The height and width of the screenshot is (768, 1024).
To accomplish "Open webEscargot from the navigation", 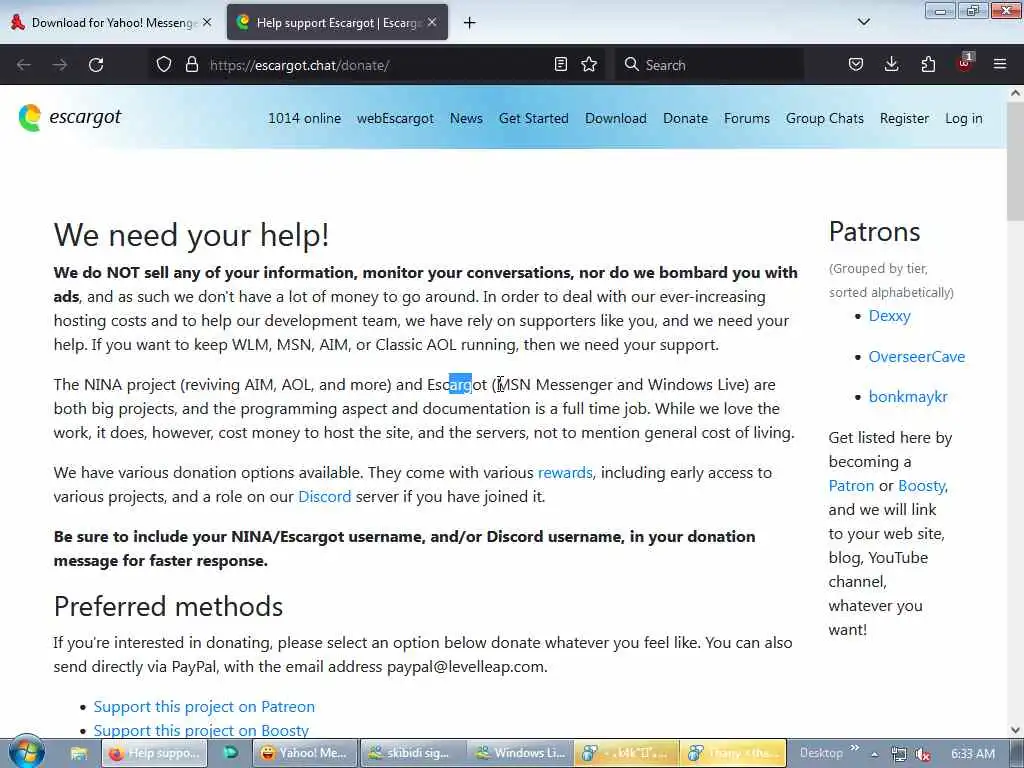I will point(395,118).
